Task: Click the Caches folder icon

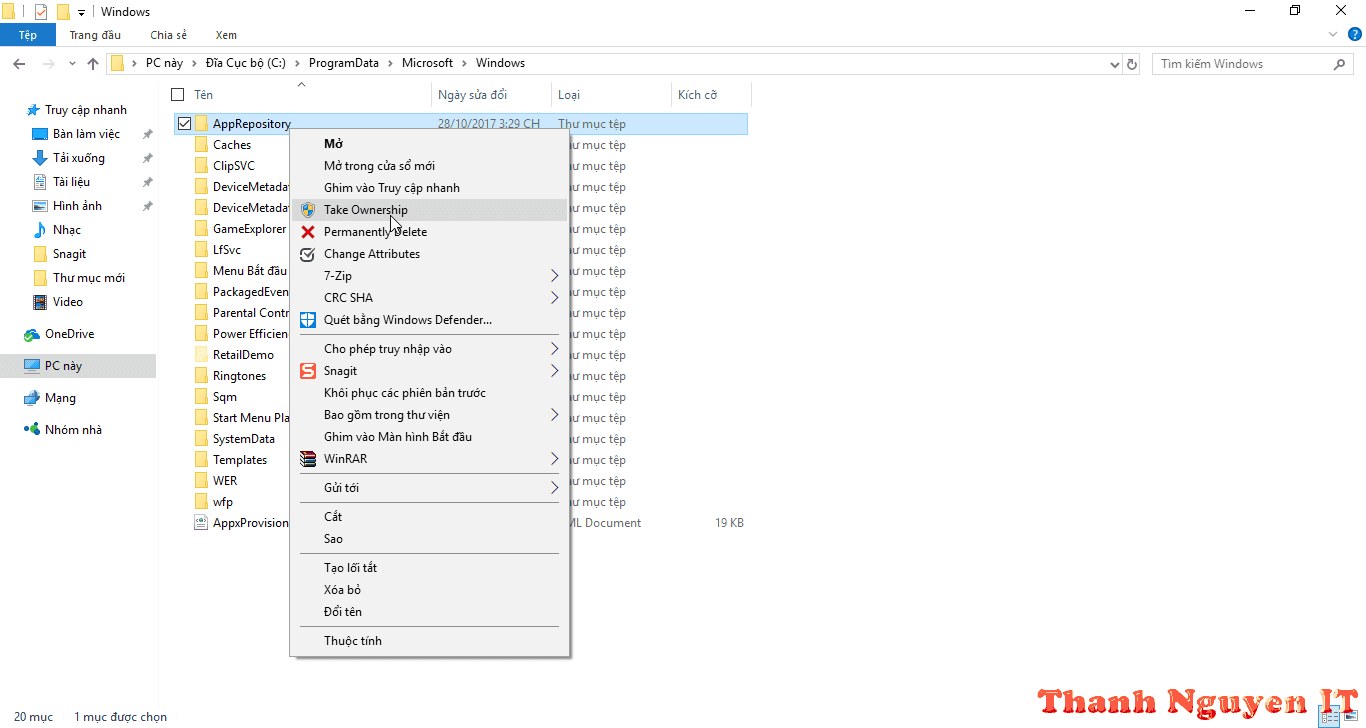Action: click(201, 145)
